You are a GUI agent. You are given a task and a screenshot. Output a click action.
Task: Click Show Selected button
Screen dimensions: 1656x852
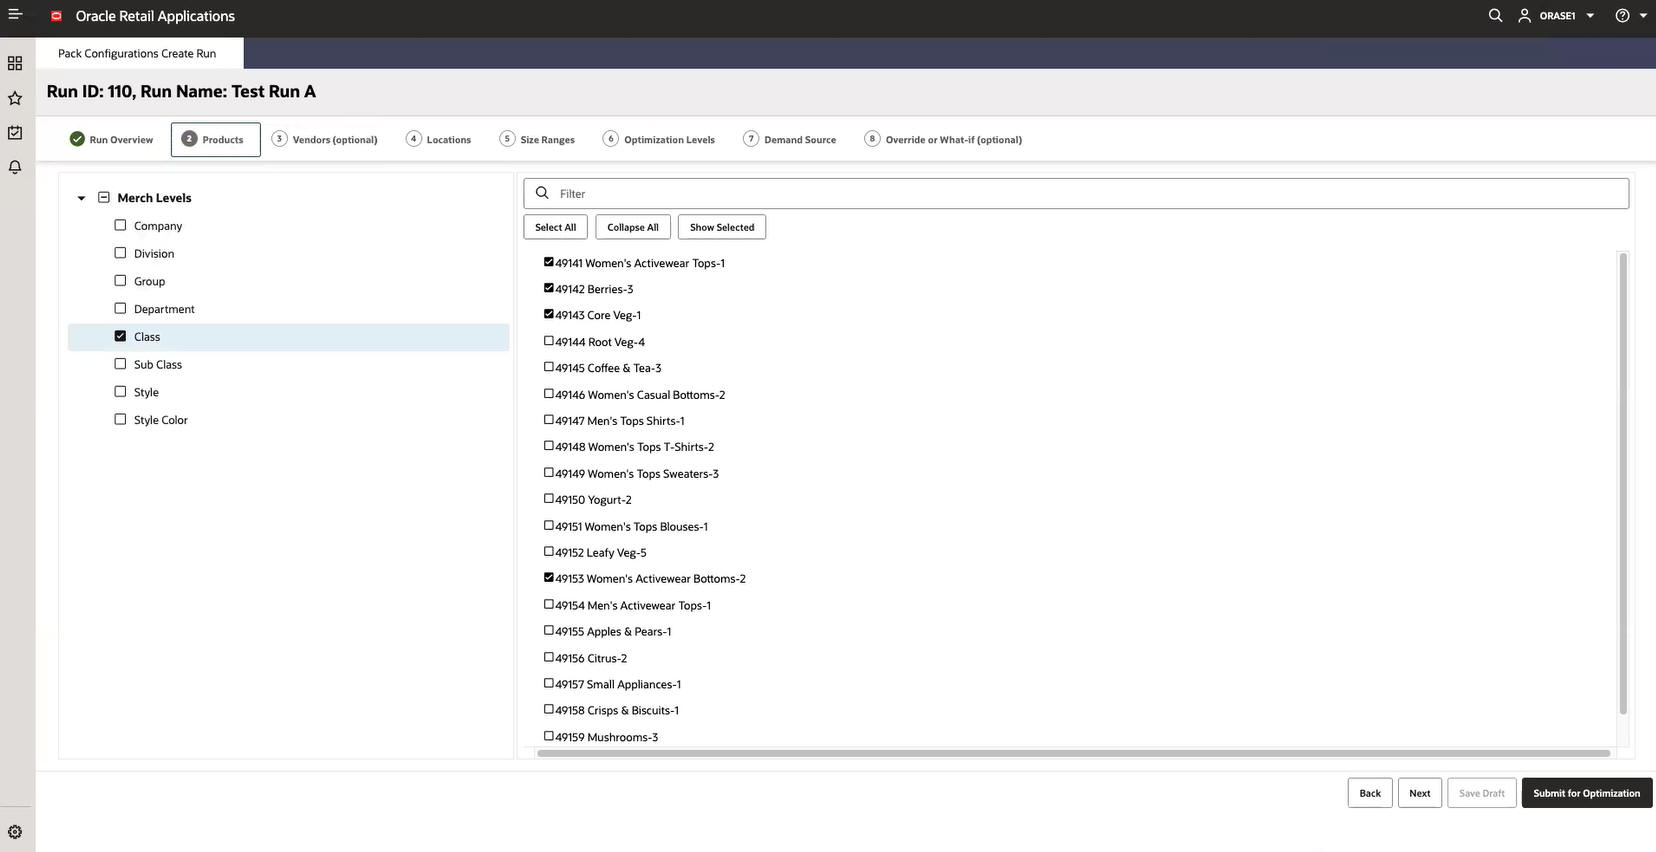click(722, 227)
